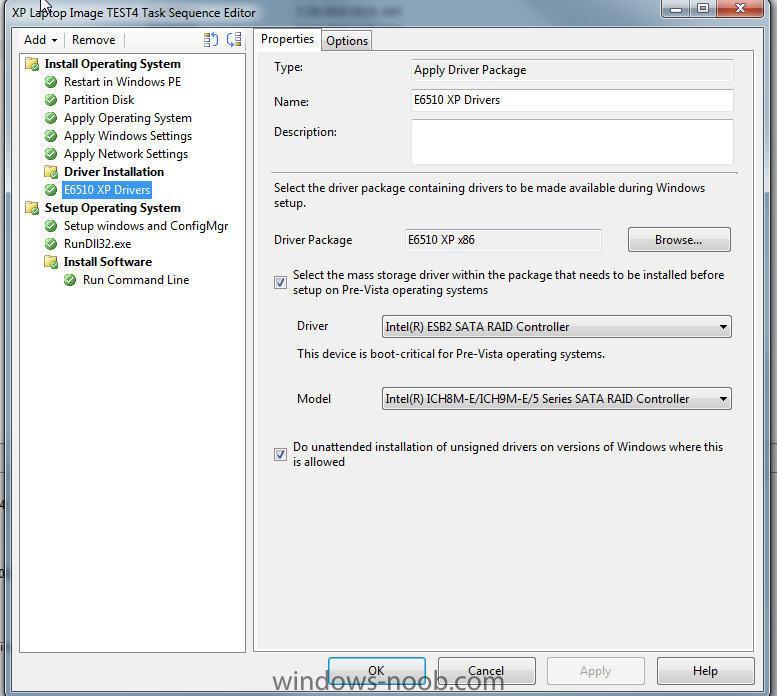This screenshot has height=696, width=777.
Task: Click the green check icon beside Restart in Windows PE
Action: (51, 82)
